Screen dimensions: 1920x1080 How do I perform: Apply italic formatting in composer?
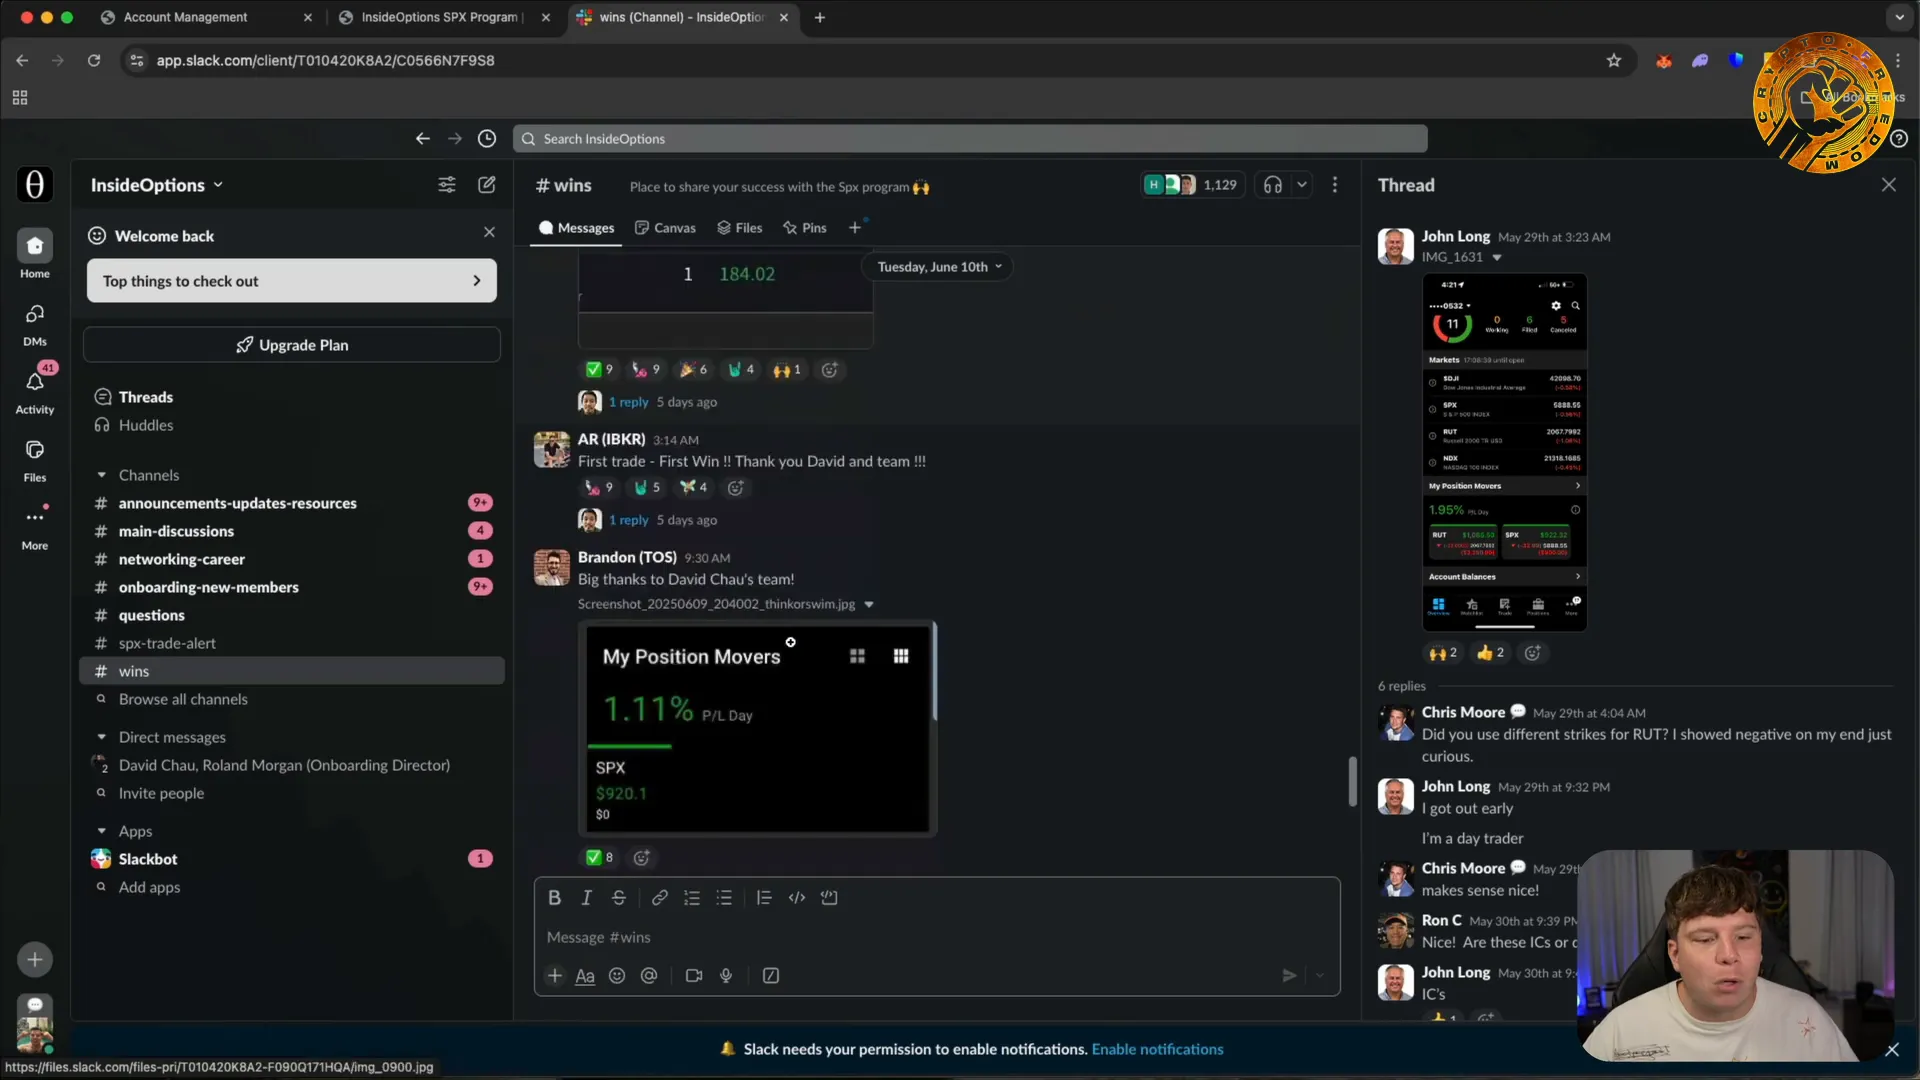pos(587,898)
